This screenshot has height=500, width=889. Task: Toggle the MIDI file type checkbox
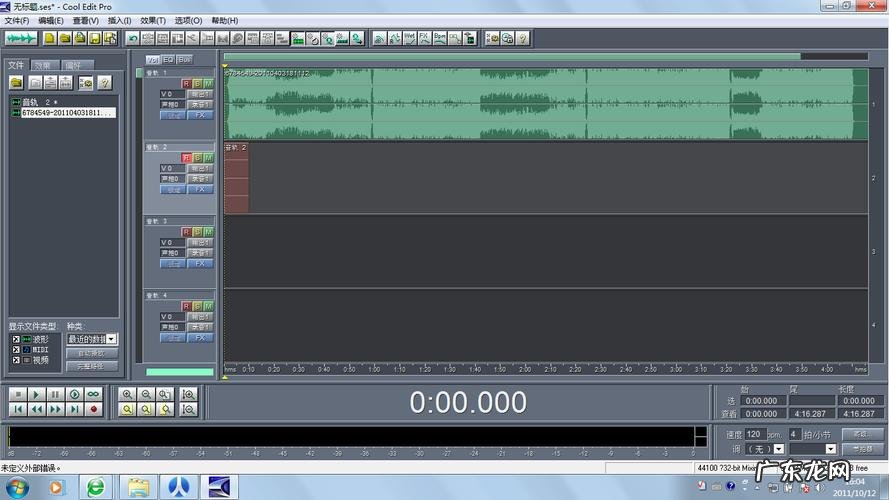[16, 349]
